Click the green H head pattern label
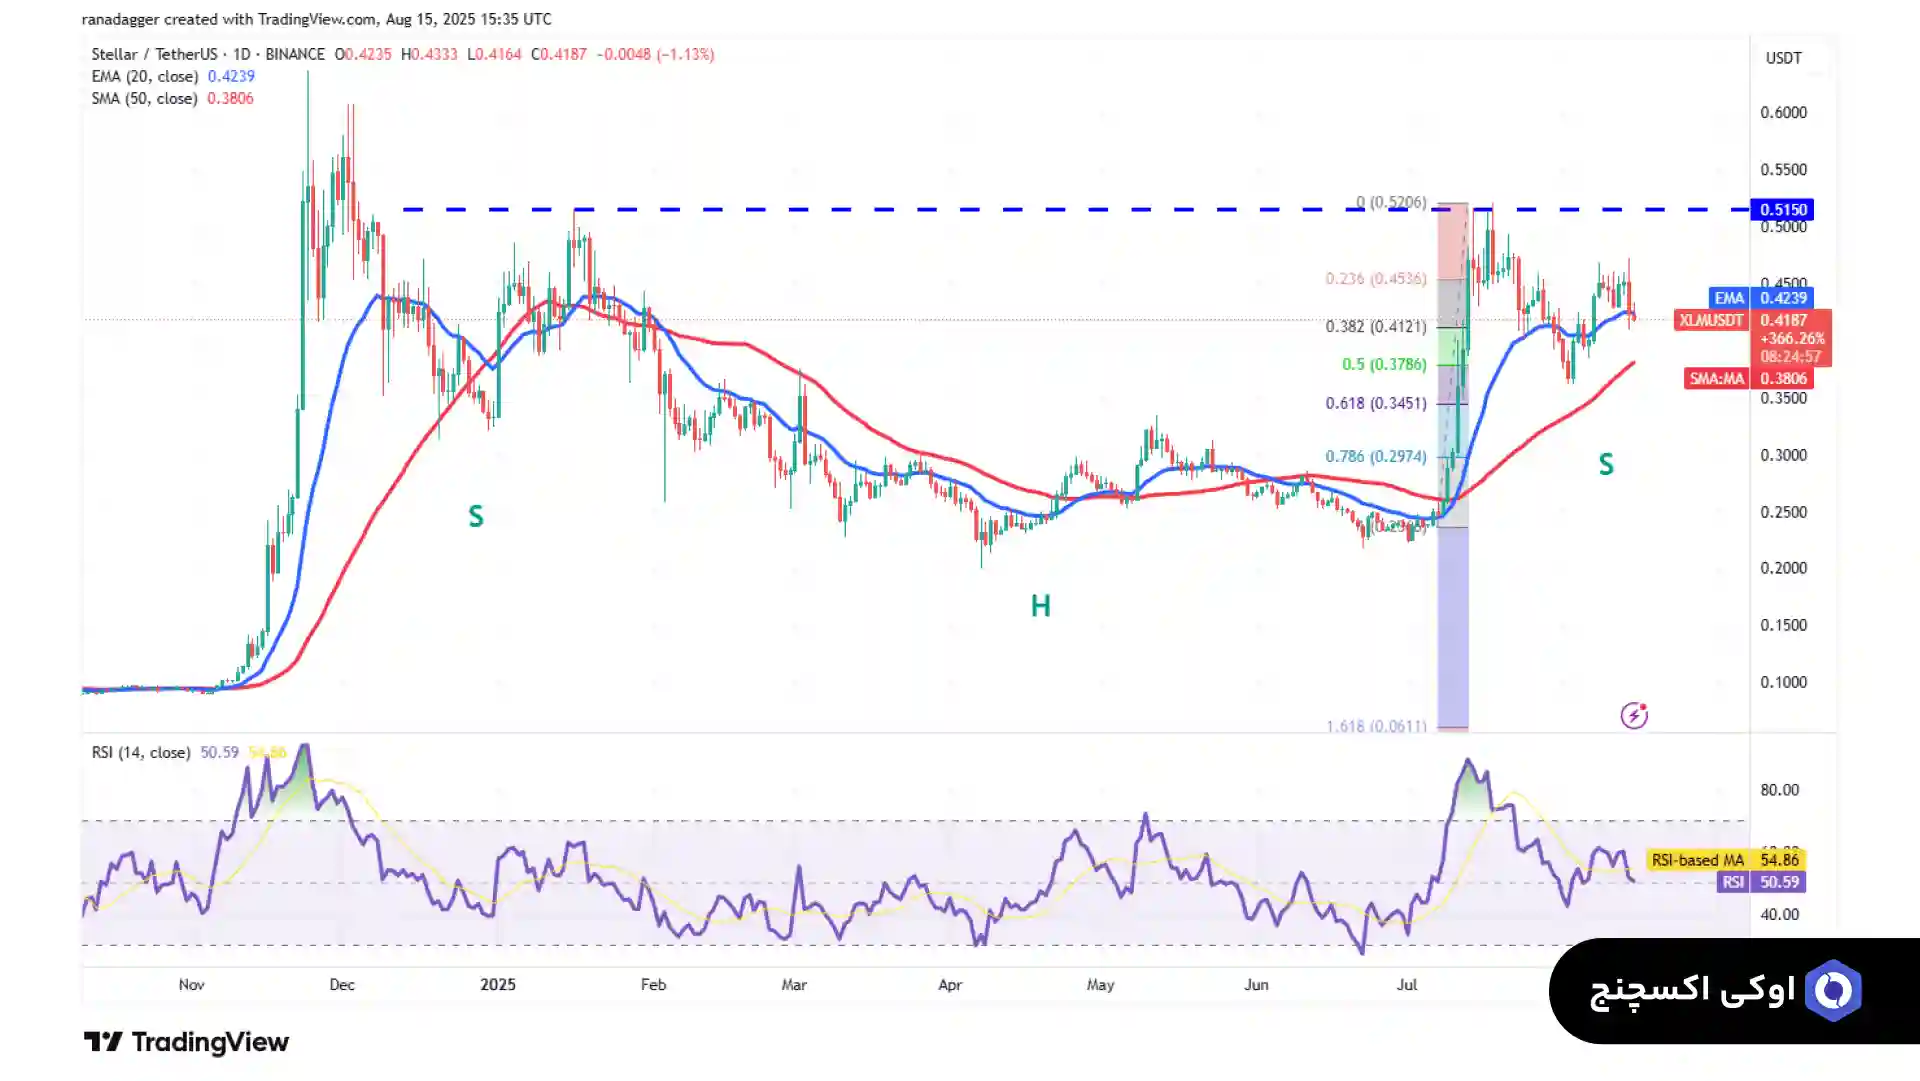The image size is (1920, 1081). 1040,606
